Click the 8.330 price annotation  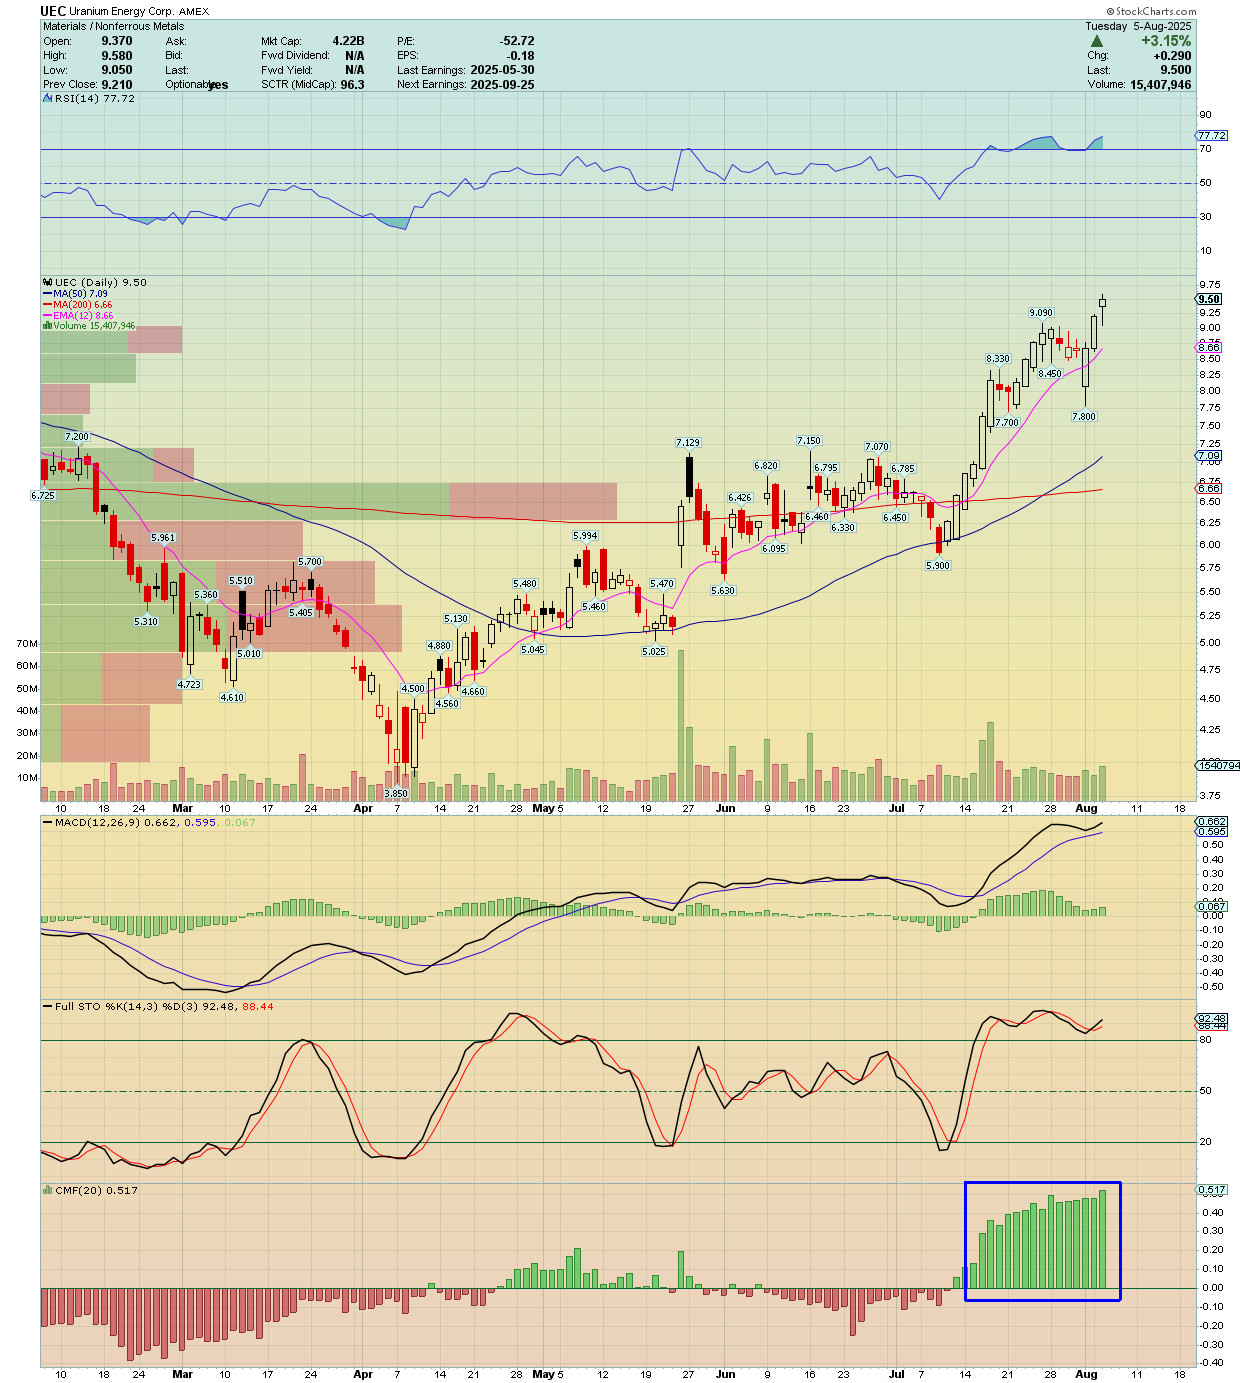point(998,358)
